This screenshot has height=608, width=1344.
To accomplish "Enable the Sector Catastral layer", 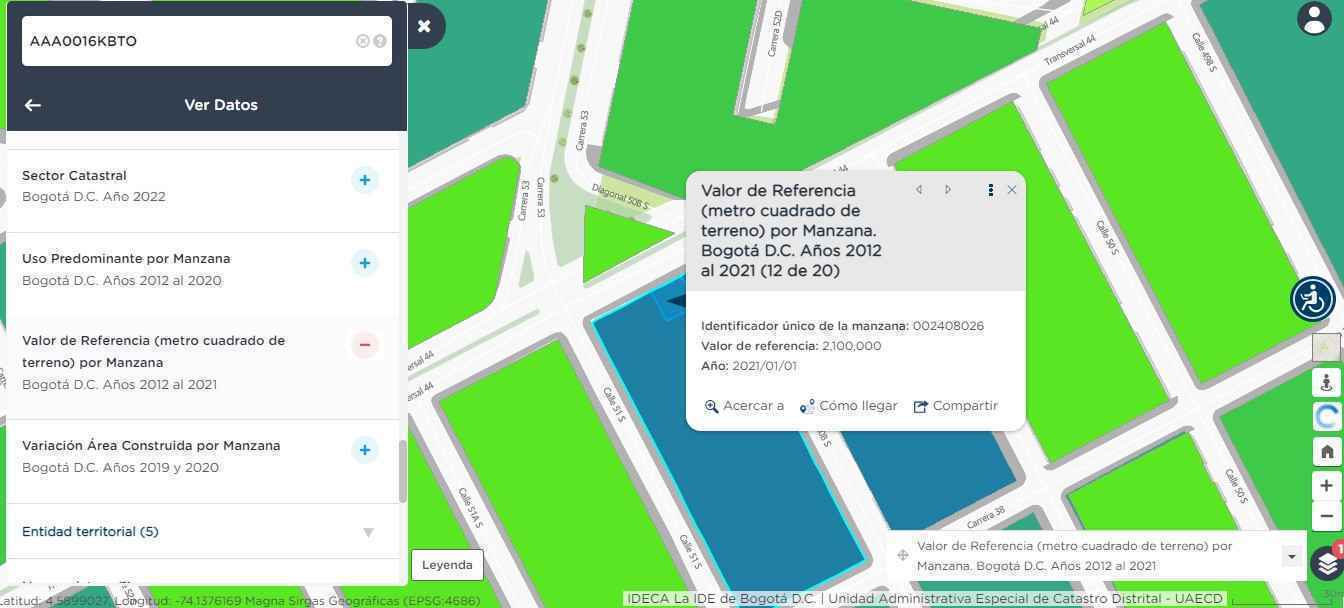I will [x=365, y=180].
